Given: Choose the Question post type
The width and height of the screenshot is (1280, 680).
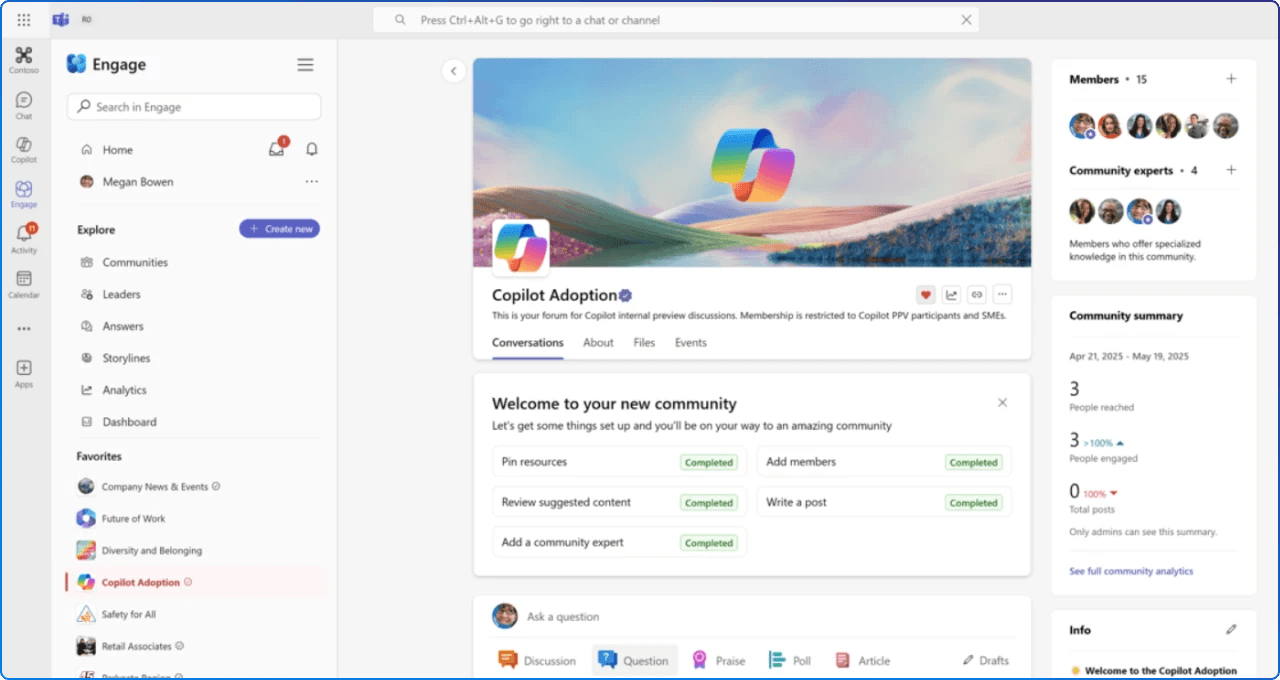Looking at the screenshot, I should (634, 660).
